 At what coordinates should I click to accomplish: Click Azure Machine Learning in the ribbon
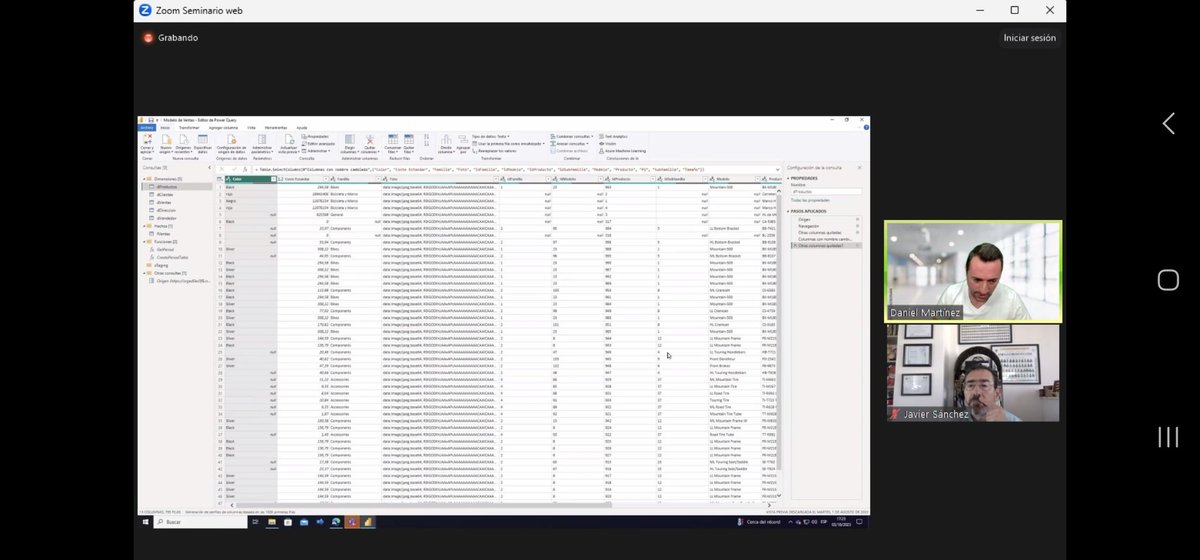tap(624, 151)
